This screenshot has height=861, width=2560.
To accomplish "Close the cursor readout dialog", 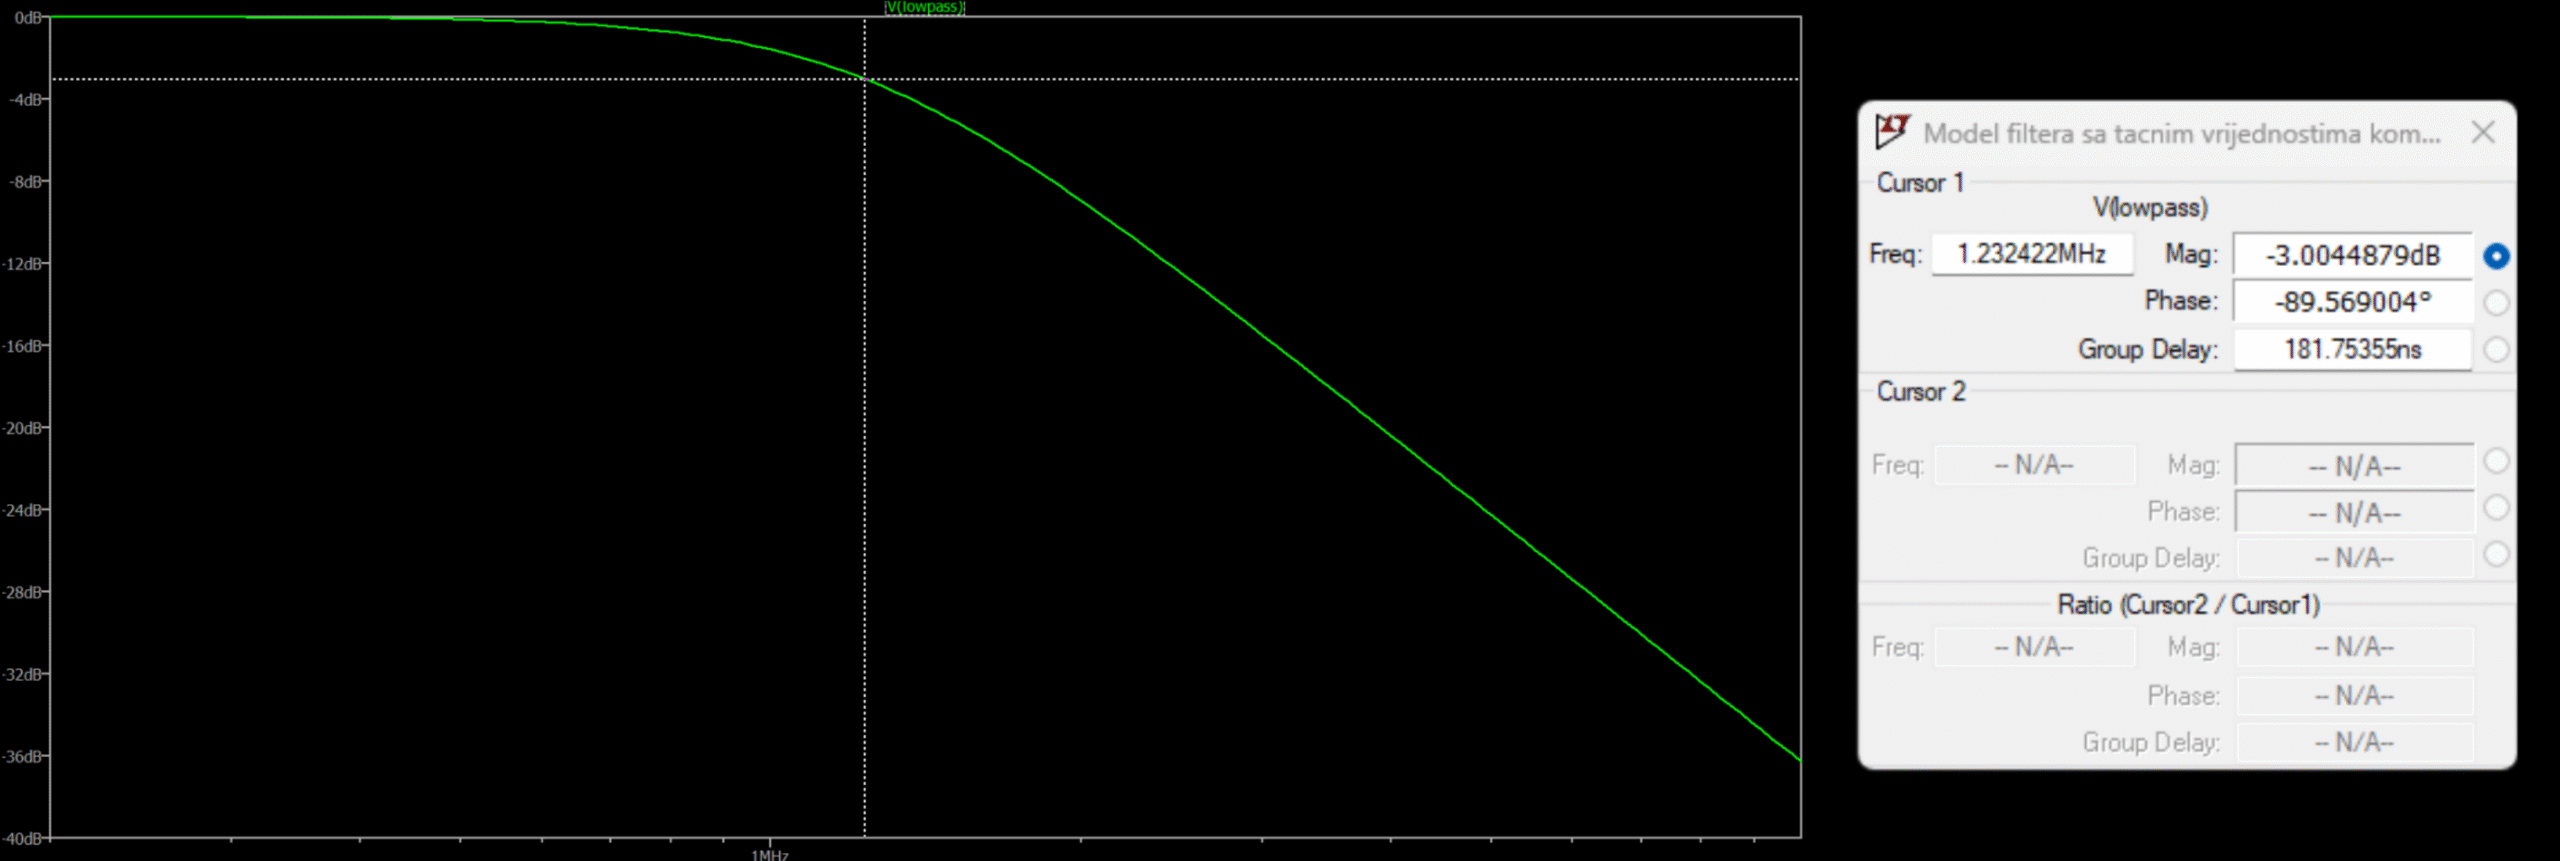I will pos(2483,133).
